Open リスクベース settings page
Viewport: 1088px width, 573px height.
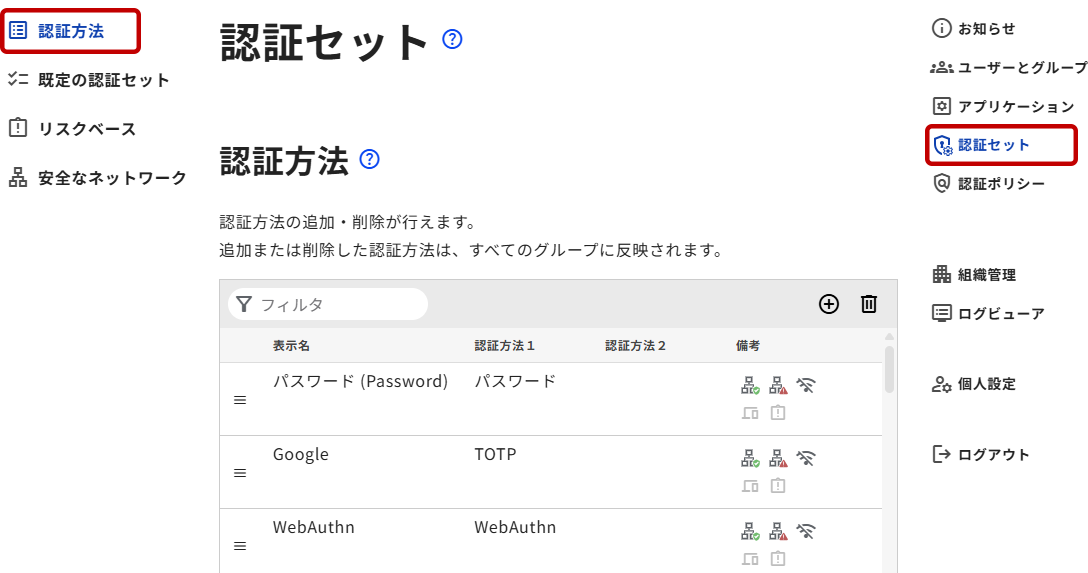[86, 129]
